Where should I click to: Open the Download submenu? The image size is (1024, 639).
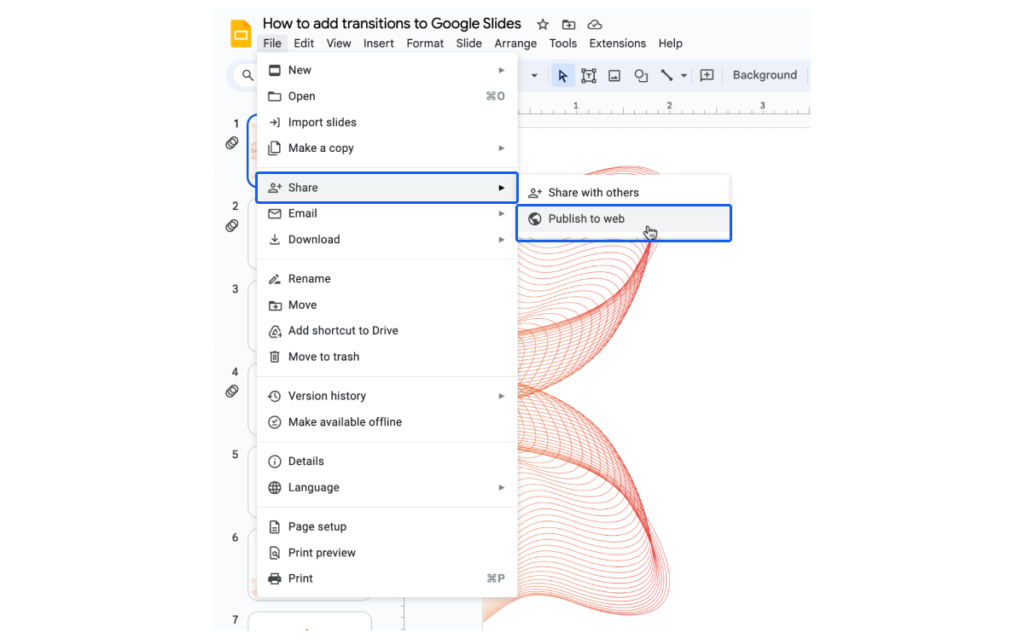click(312, 239)
